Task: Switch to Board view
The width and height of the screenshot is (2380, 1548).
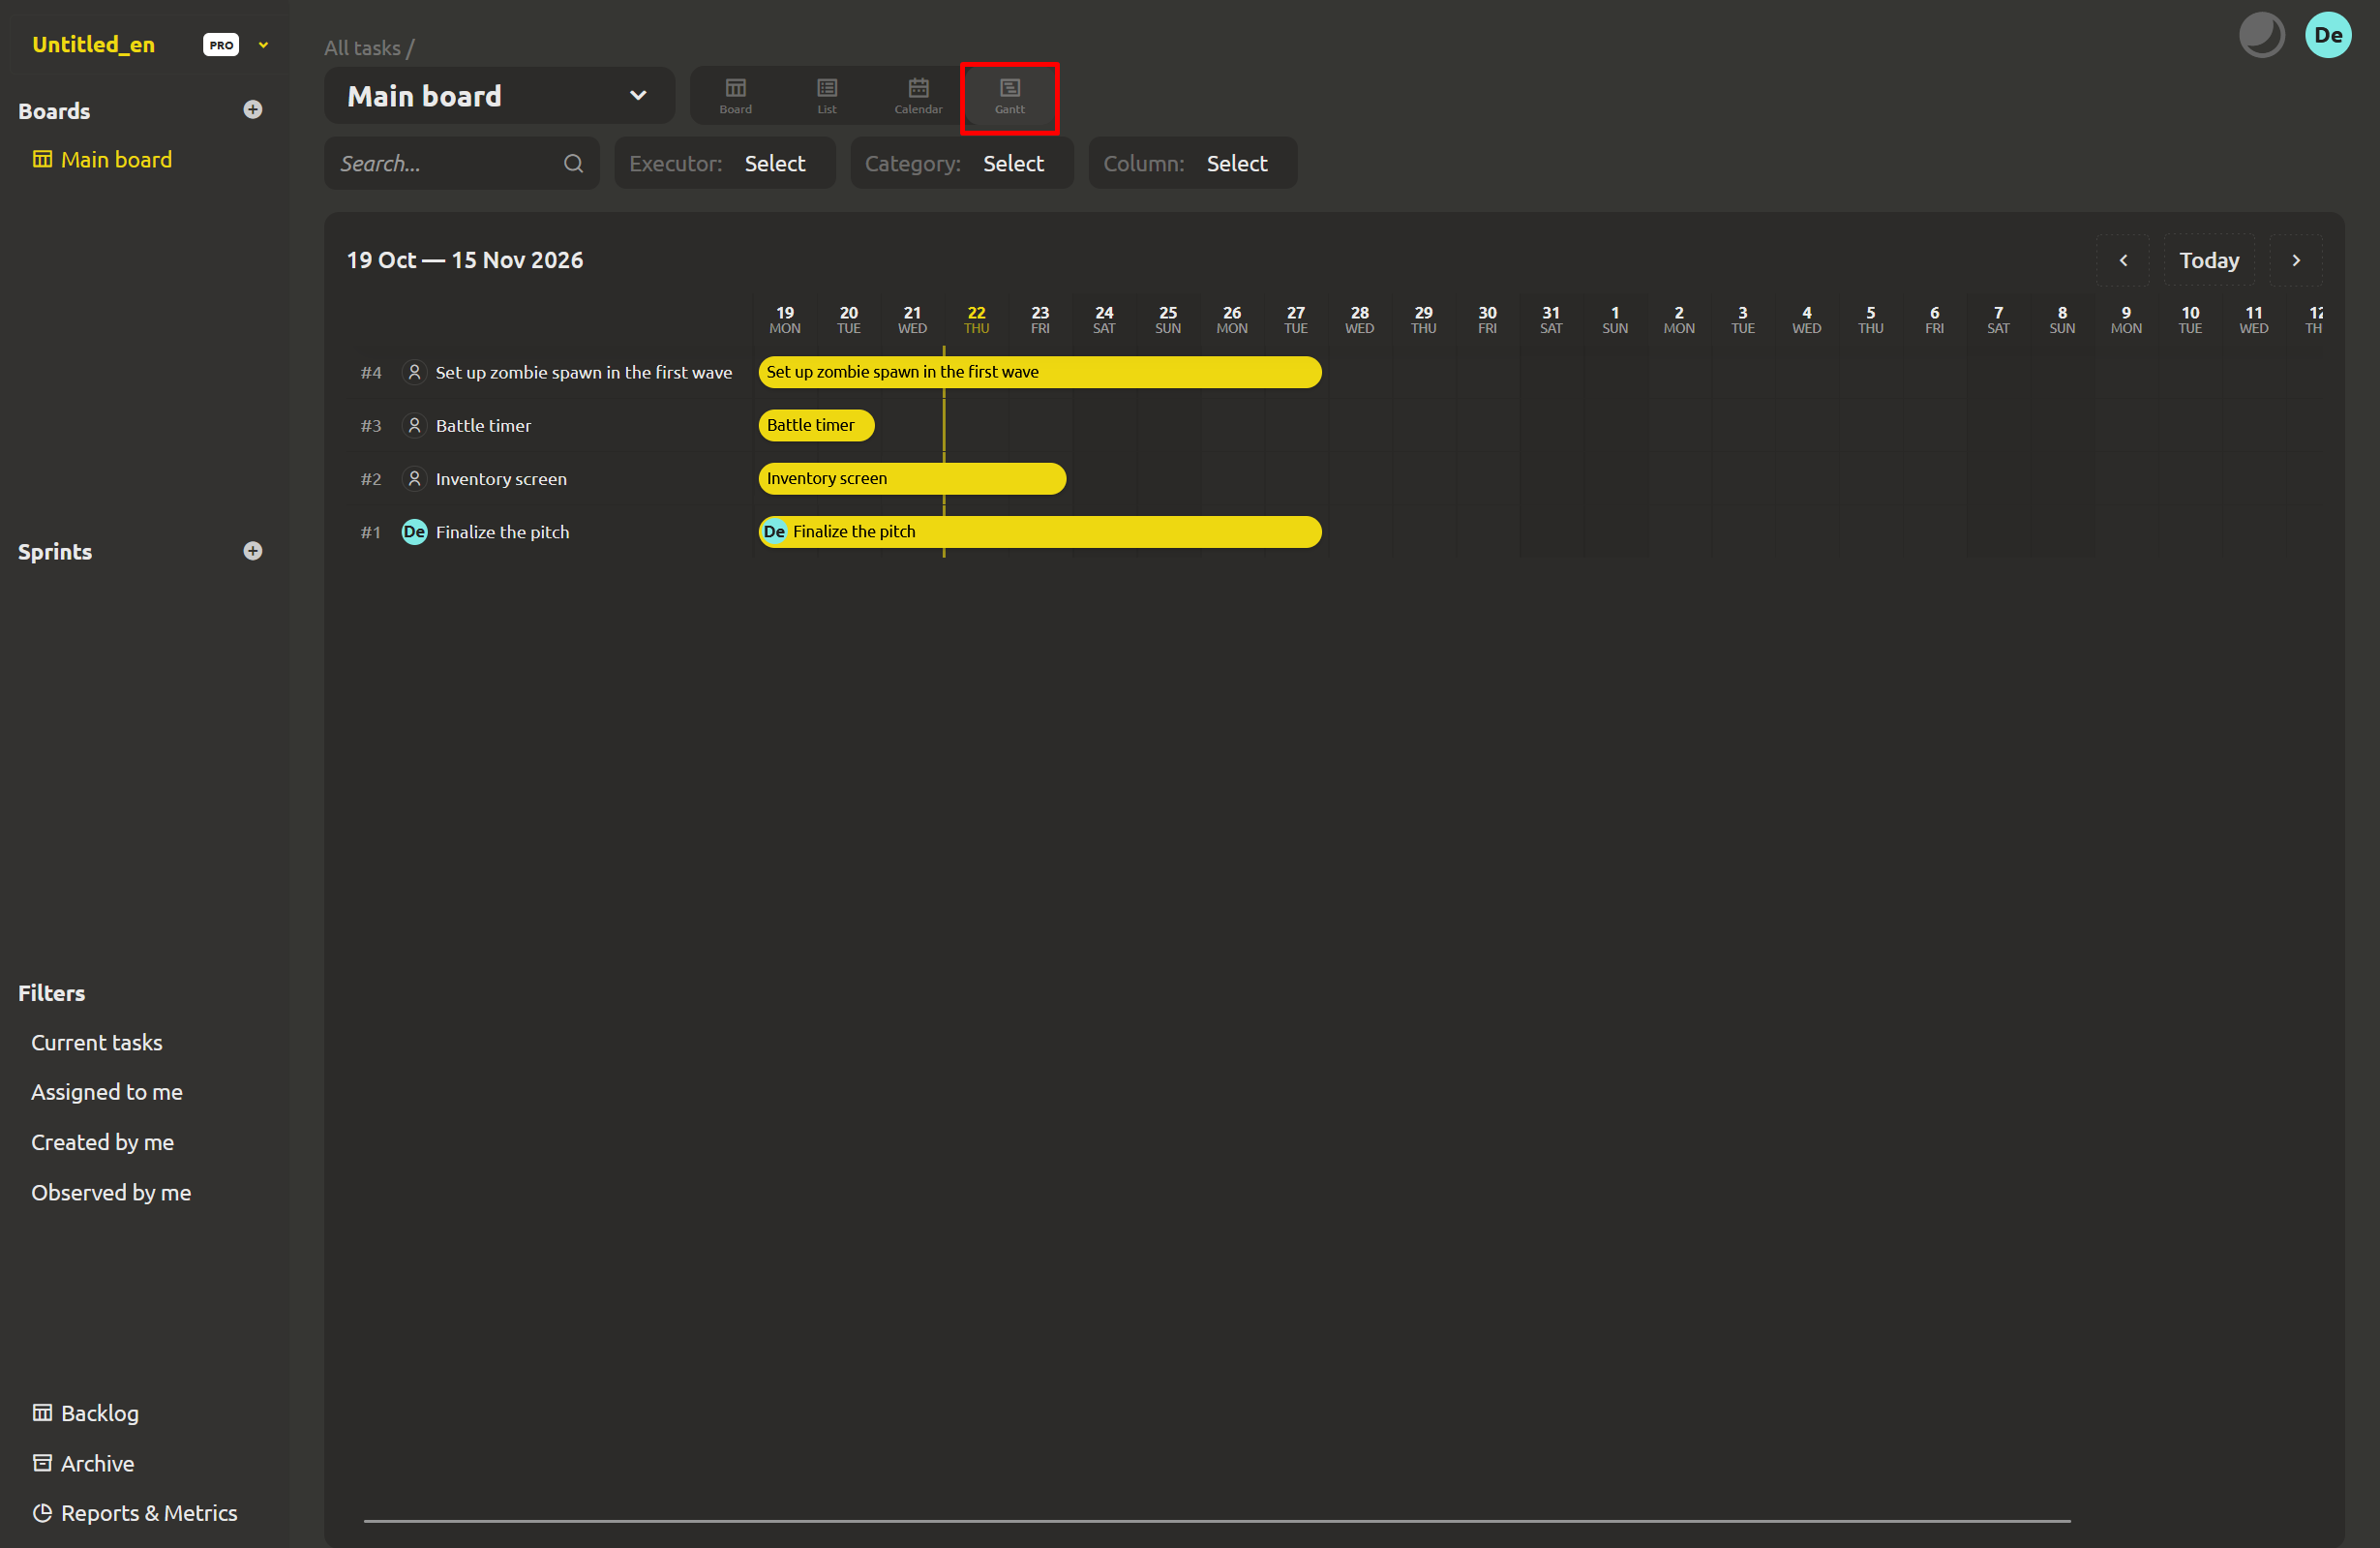Action: (735, 96)
